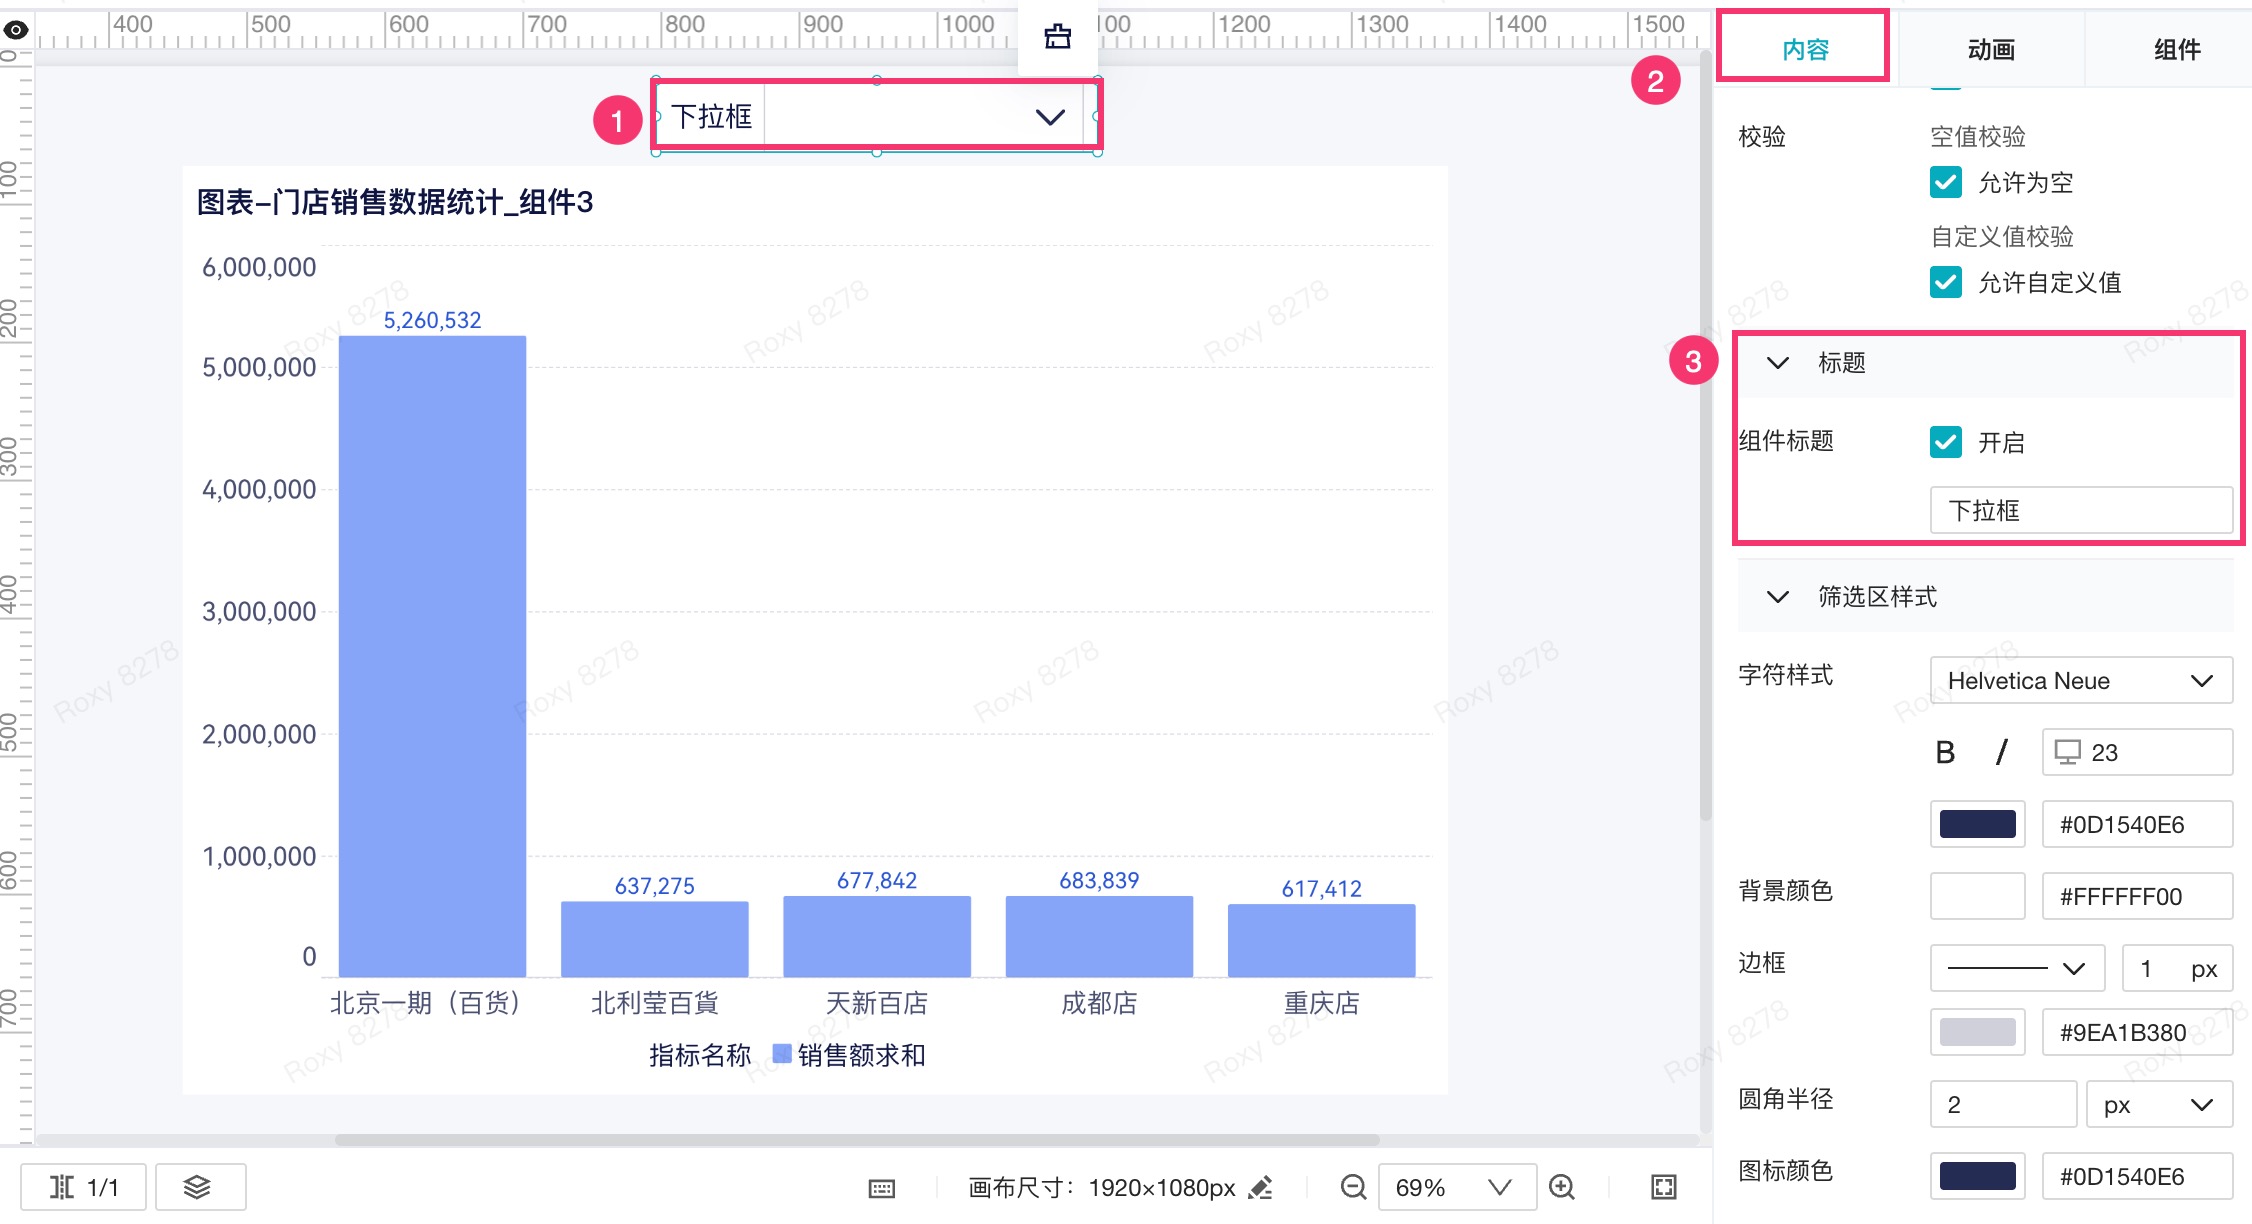Uncheck 允许为空 checkbox
The image size is (2252, 1224).
click(x=1946, y=182)
